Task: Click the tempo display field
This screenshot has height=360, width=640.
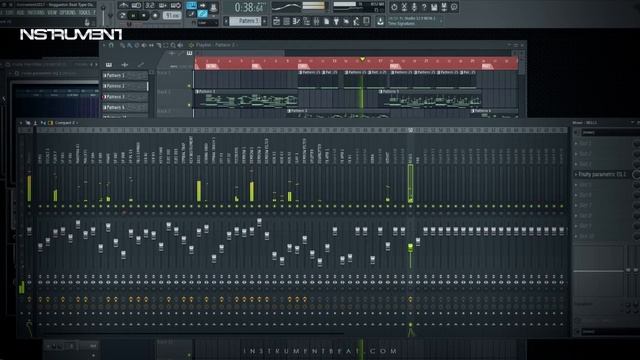Action: pyautogui.click(x=172, y=16)
